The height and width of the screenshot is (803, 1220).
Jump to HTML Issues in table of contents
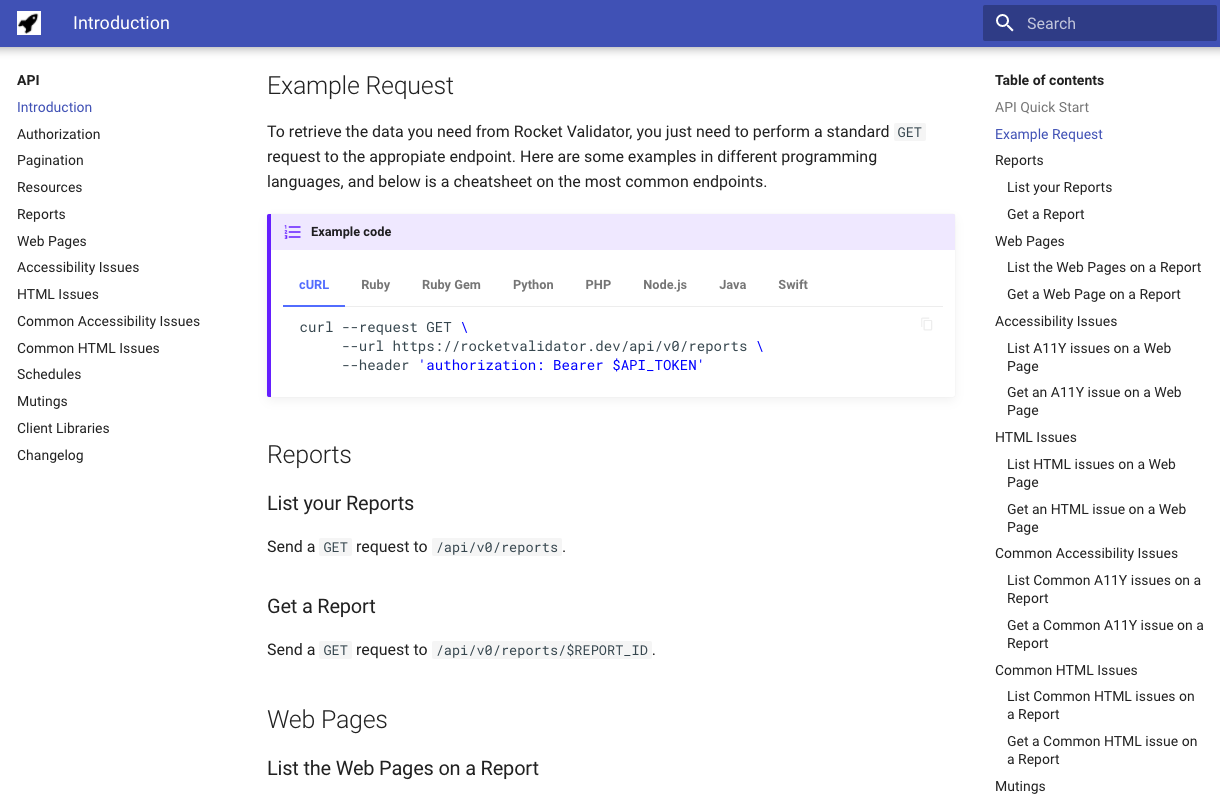coord(1036,437)
